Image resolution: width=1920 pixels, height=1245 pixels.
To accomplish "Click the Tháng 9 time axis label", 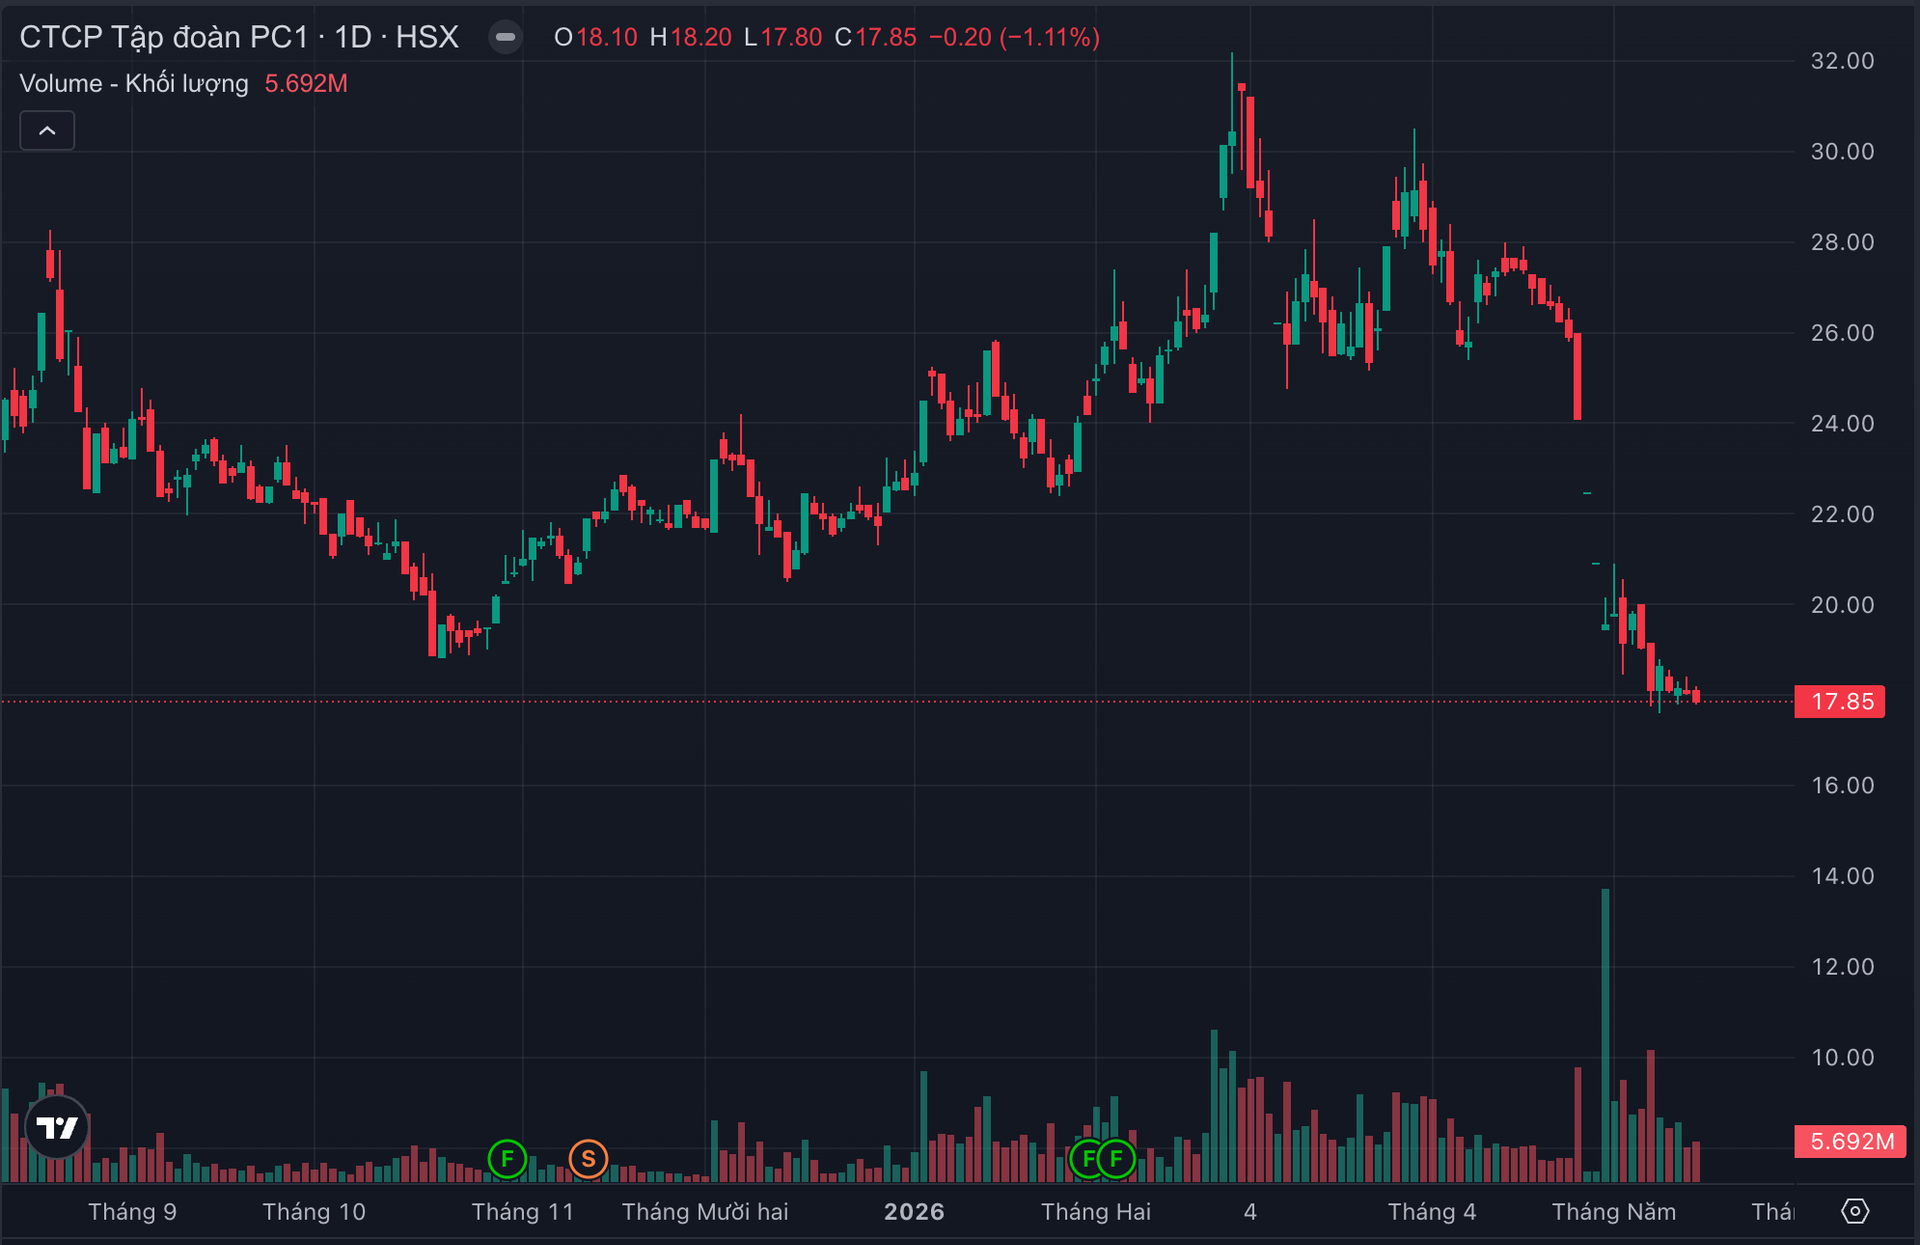I will (132, 1212).
